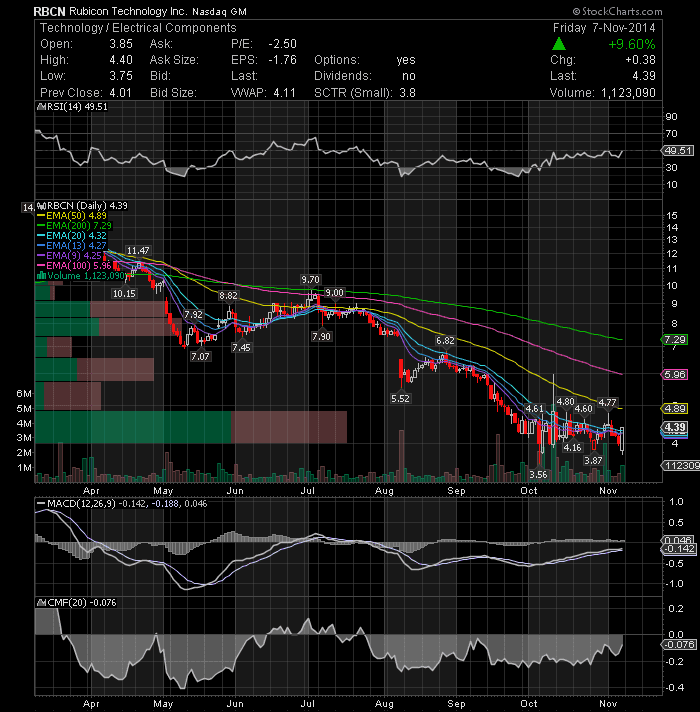Viewport: 700px width, 712px height.
Task: Click the CMF(20) legend area icon
Action: pos(41,603)
